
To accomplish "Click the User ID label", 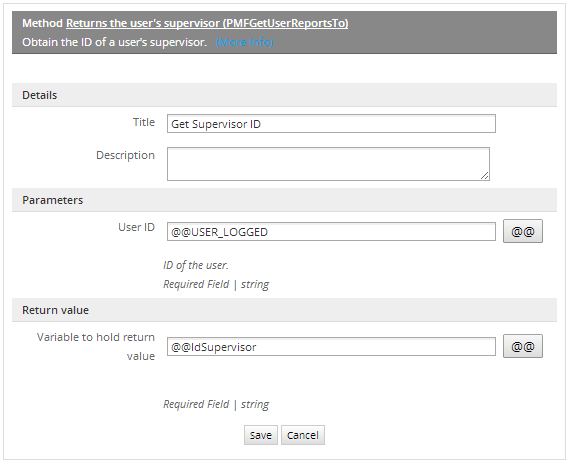I will tap(136, 227).
